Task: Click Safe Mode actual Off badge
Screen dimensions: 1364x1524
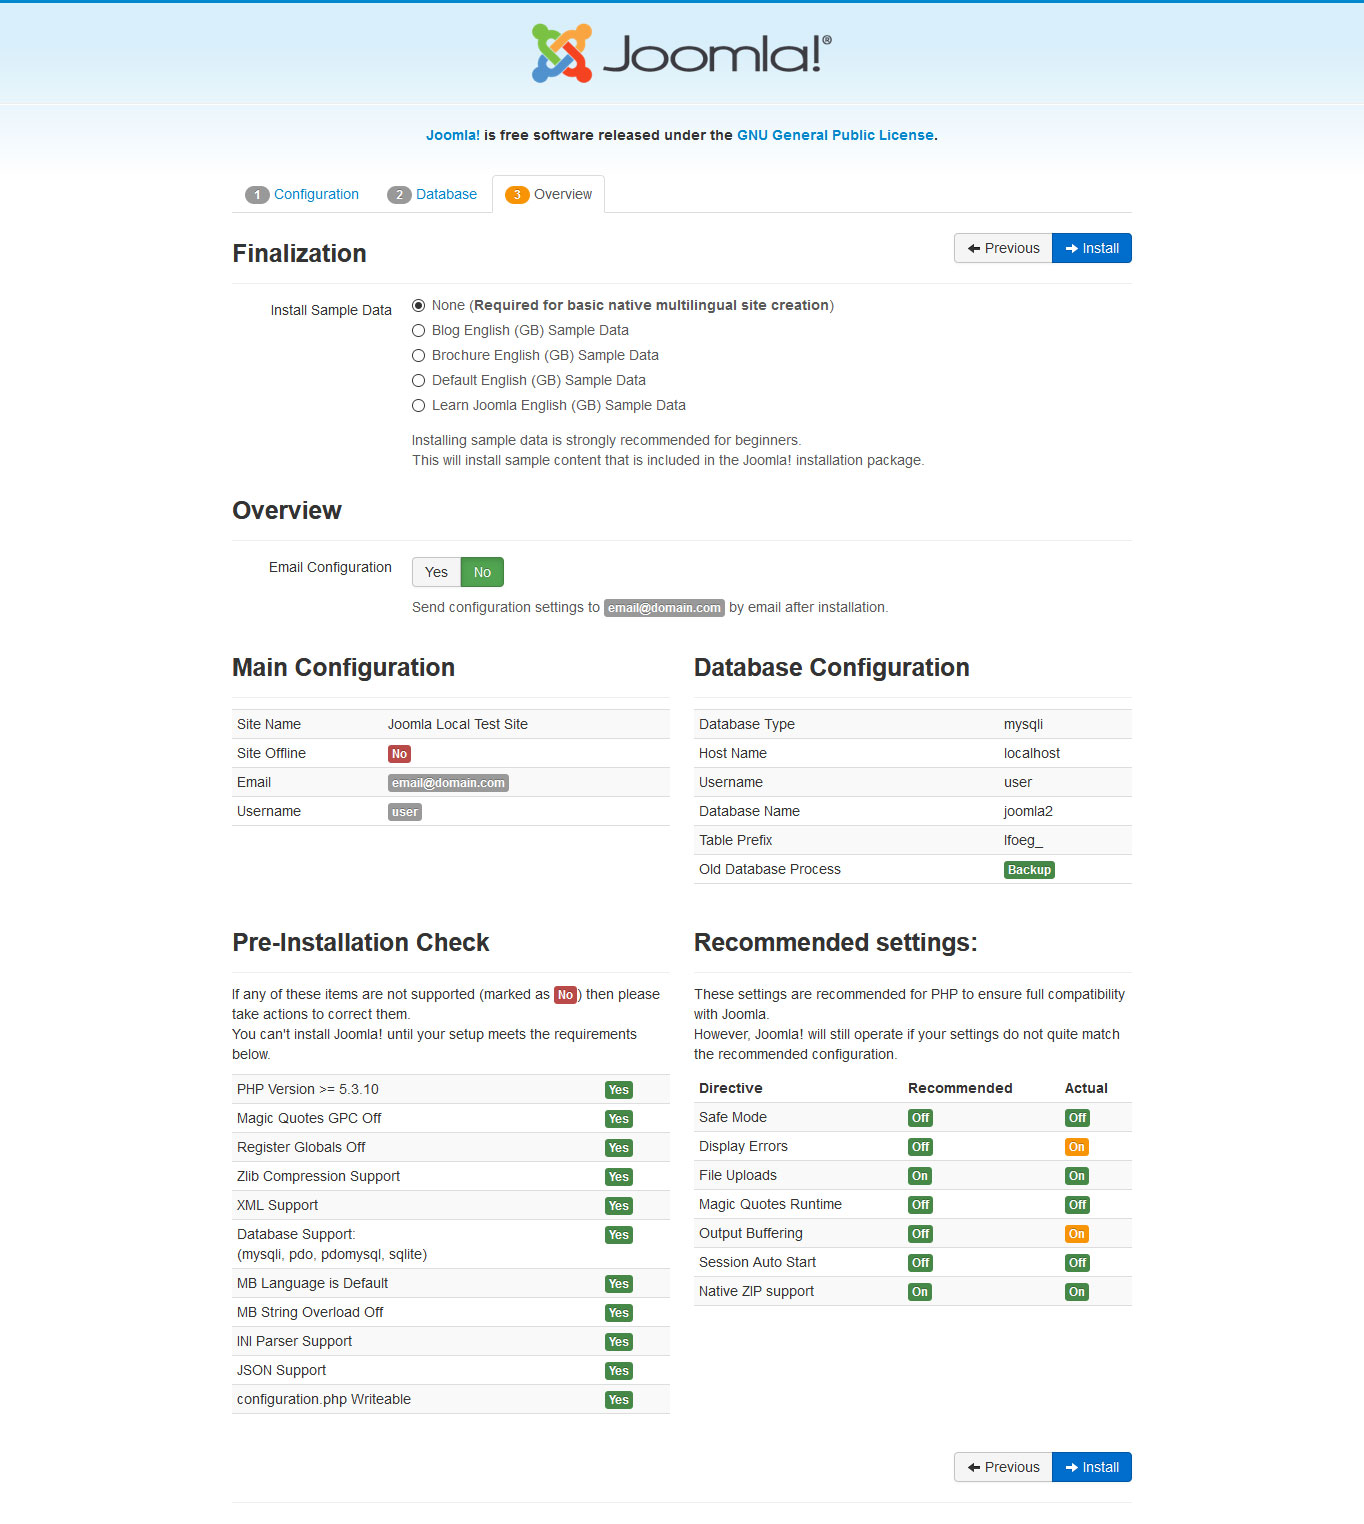Action: click(x=1077, y=1118)
